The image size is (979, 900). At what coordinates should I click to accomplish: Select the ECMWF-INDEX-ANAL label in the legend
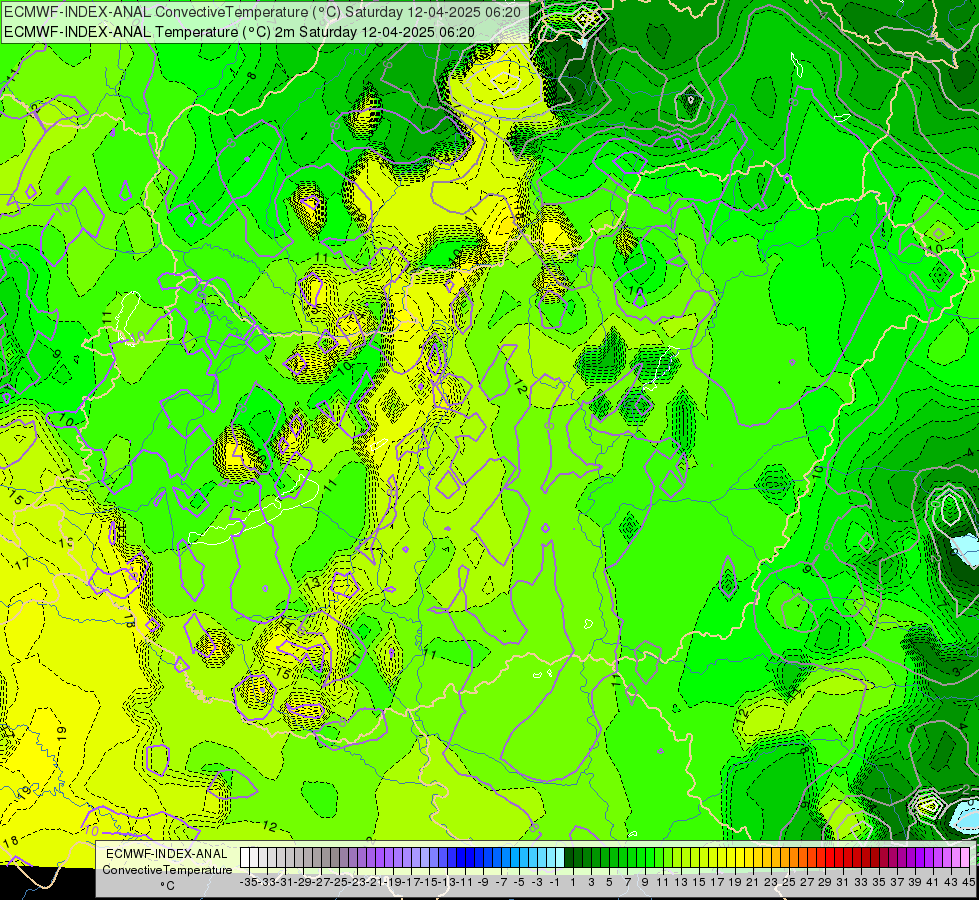(x=167, y=854)
